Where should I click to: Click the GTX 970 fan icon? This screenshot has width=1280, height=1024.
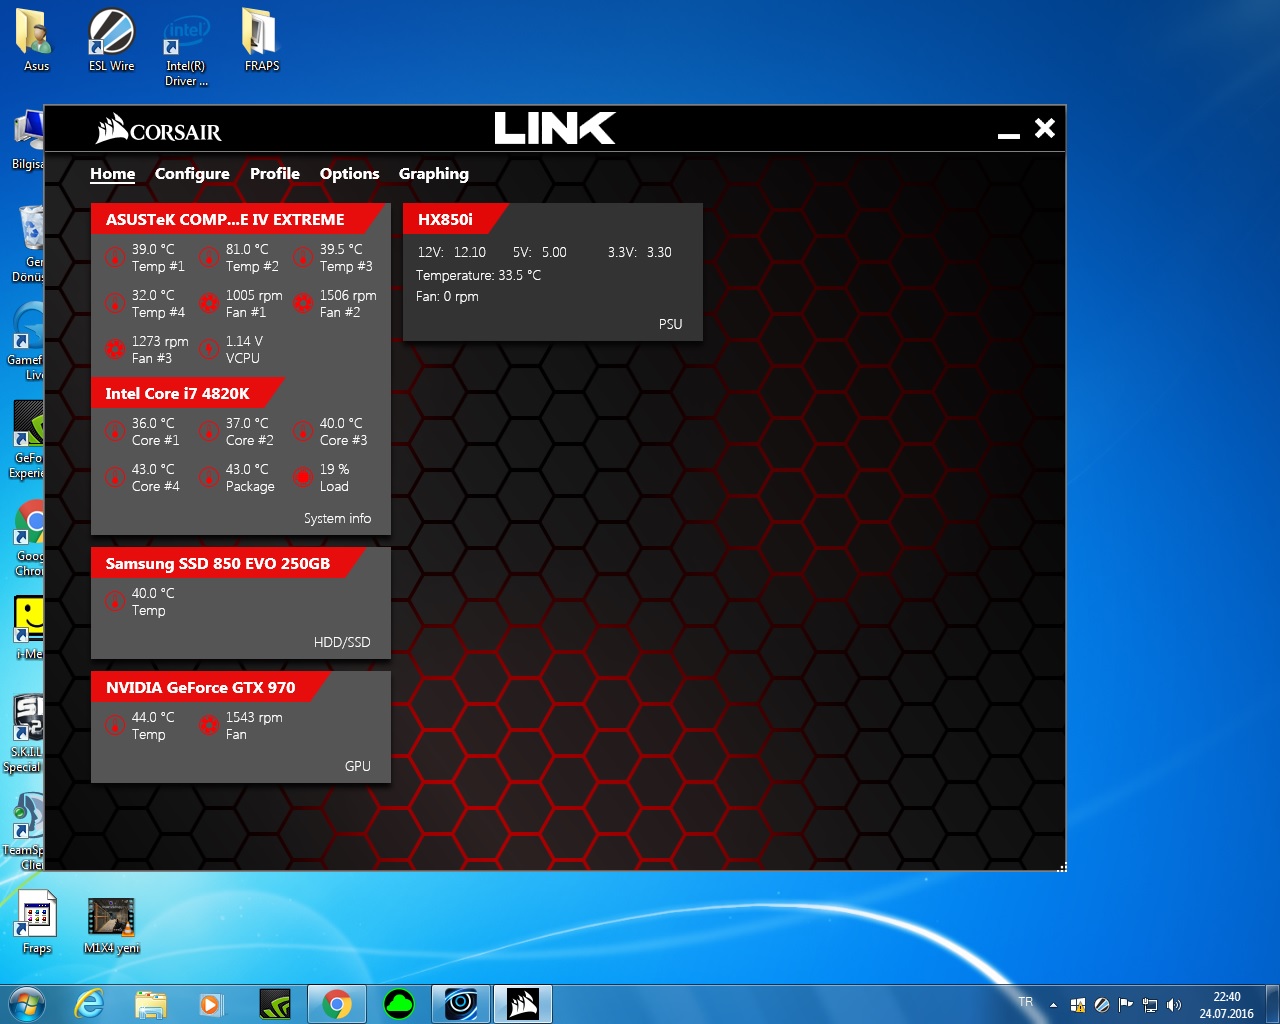(209, 726)
